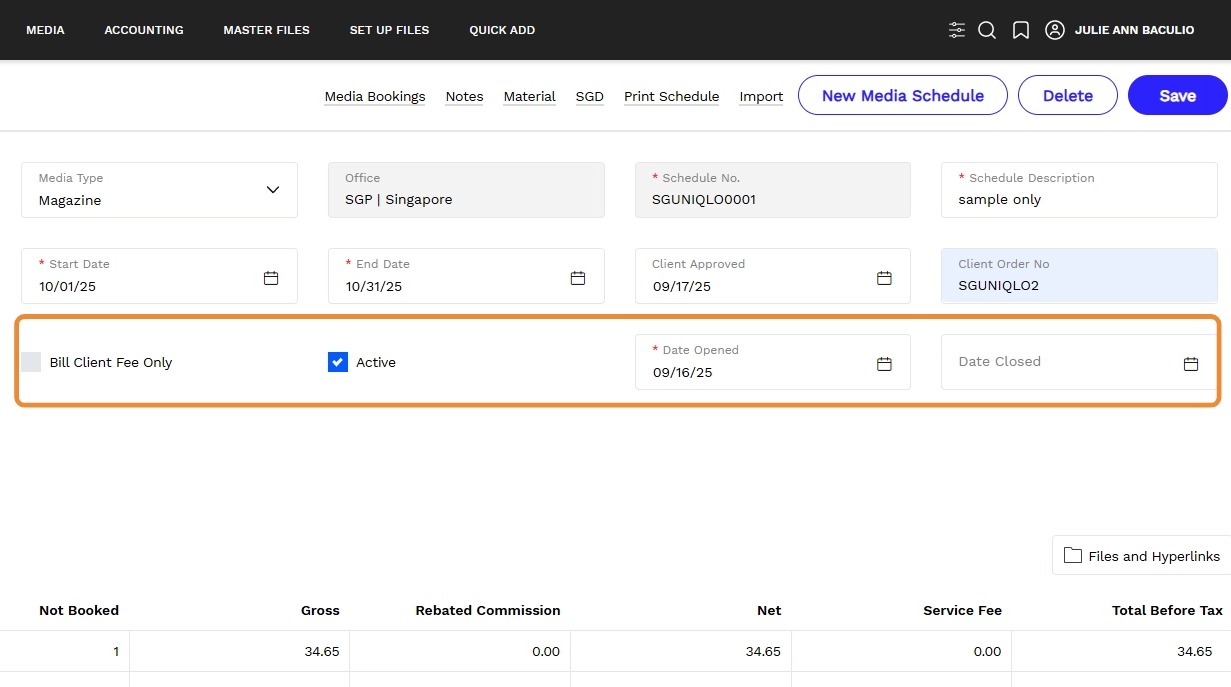Uncheck the Active checkbox
This screenshot has height=687, width=1231.
[338, 362]
